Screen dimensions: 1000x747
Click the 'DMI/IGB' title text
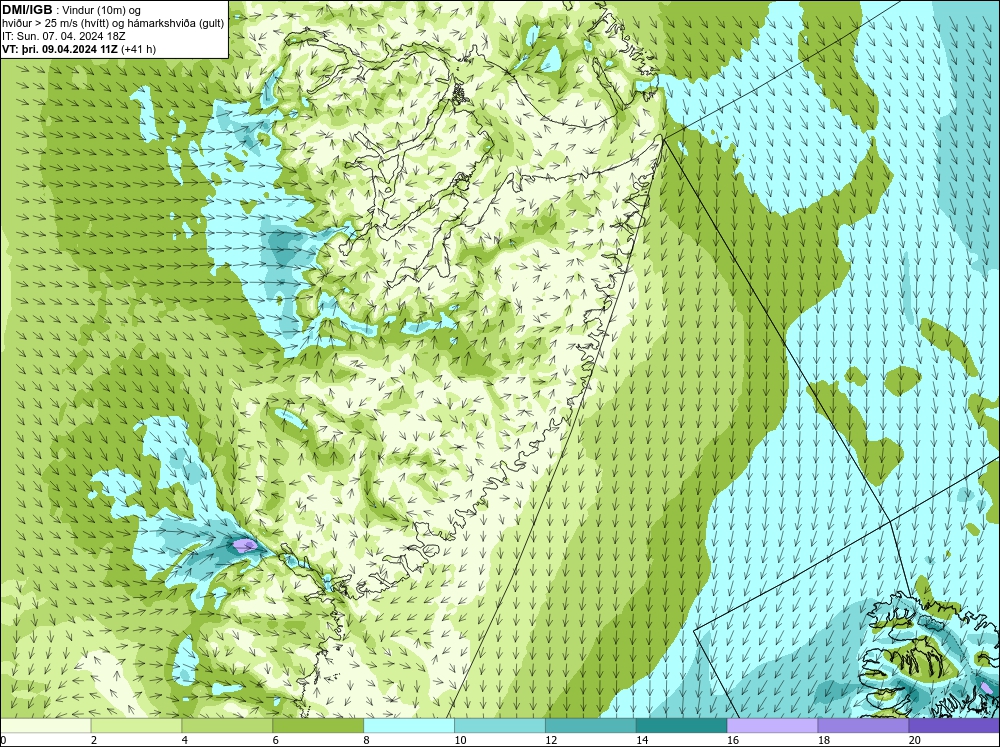(27, 10)
